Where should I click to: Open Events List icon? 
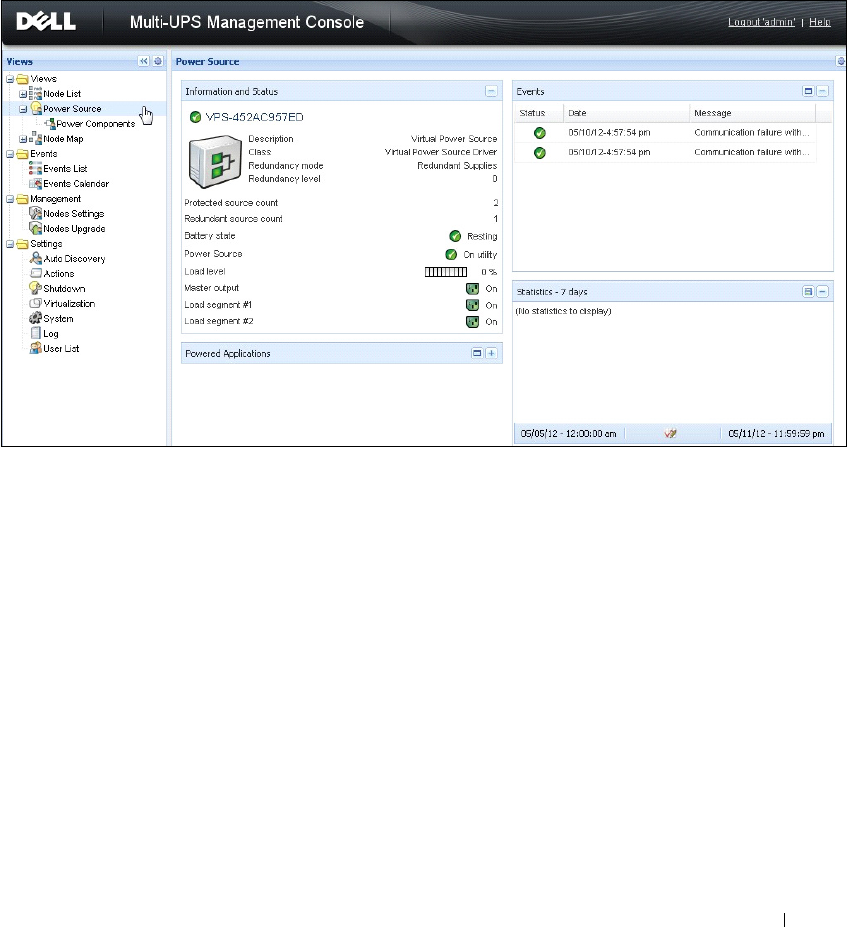[x=35, y=168]
